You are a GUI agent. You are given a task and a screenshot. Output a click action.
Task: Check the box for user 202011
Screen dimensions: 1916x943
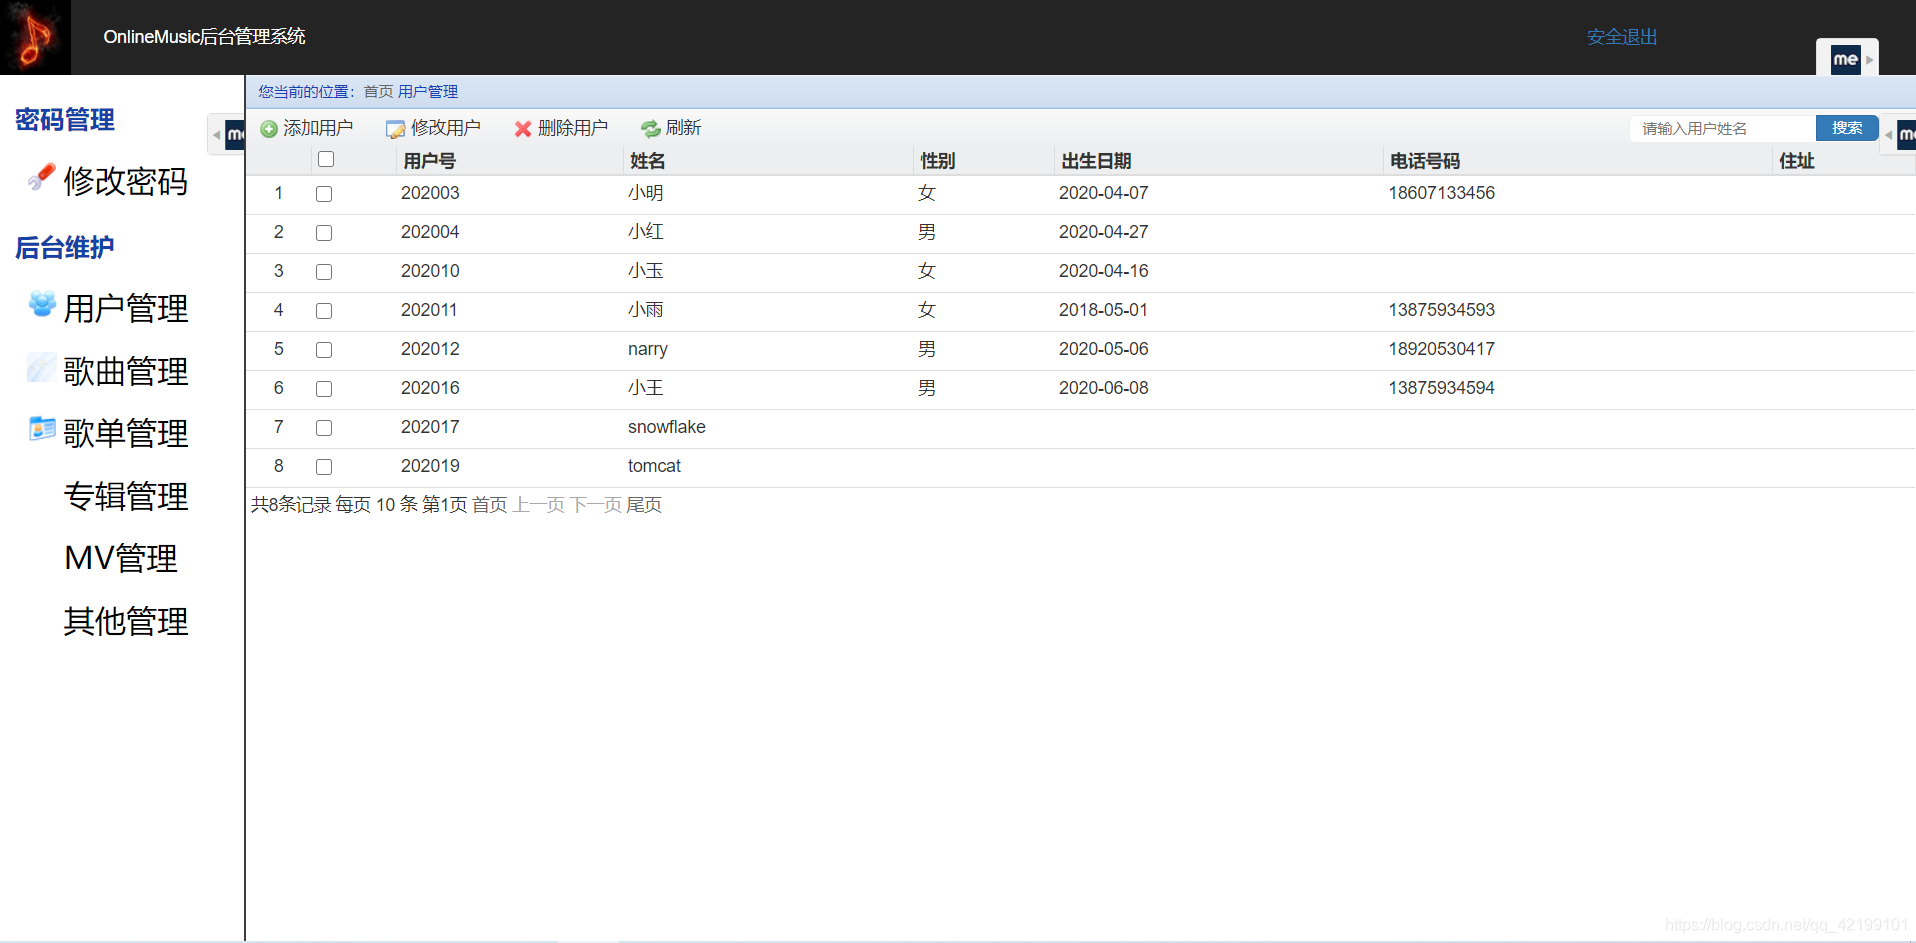point(324,311)
